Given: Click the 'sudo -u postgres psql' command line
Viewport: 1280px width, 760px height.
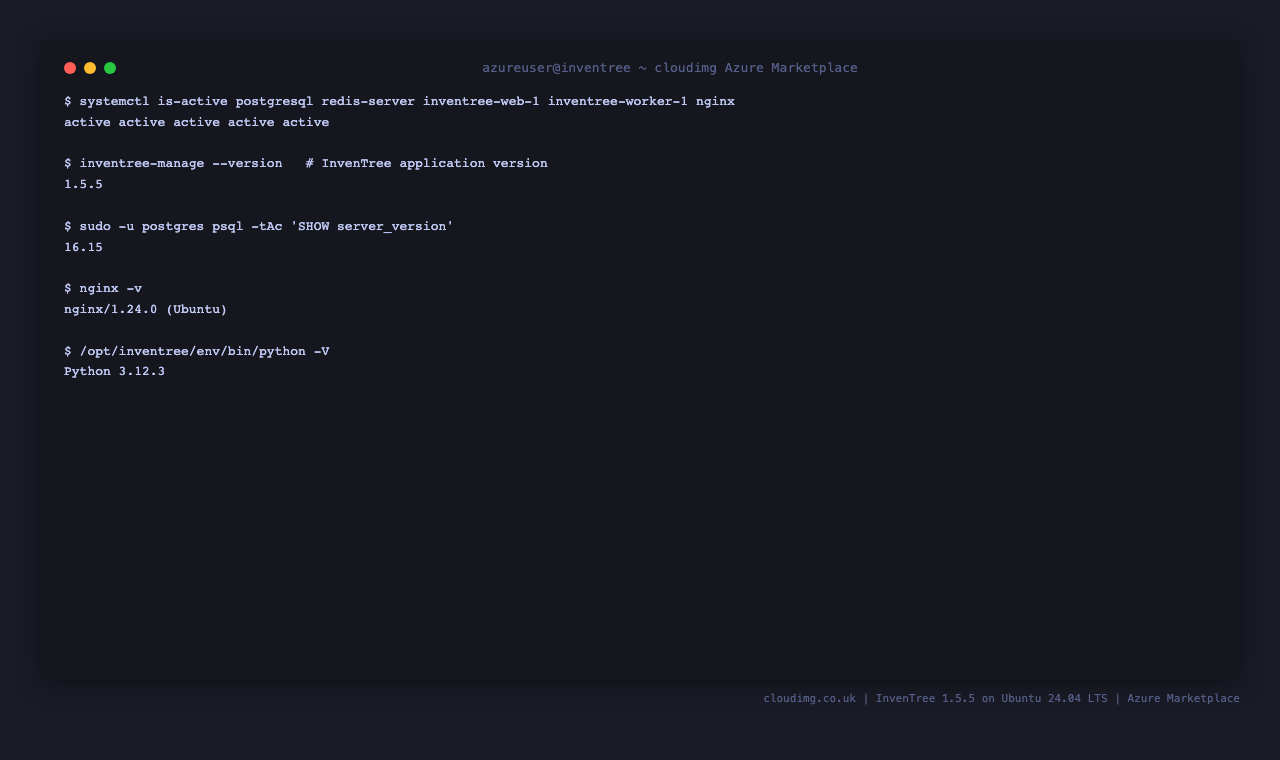Looking at the screenshot, I should coord(259,227).
